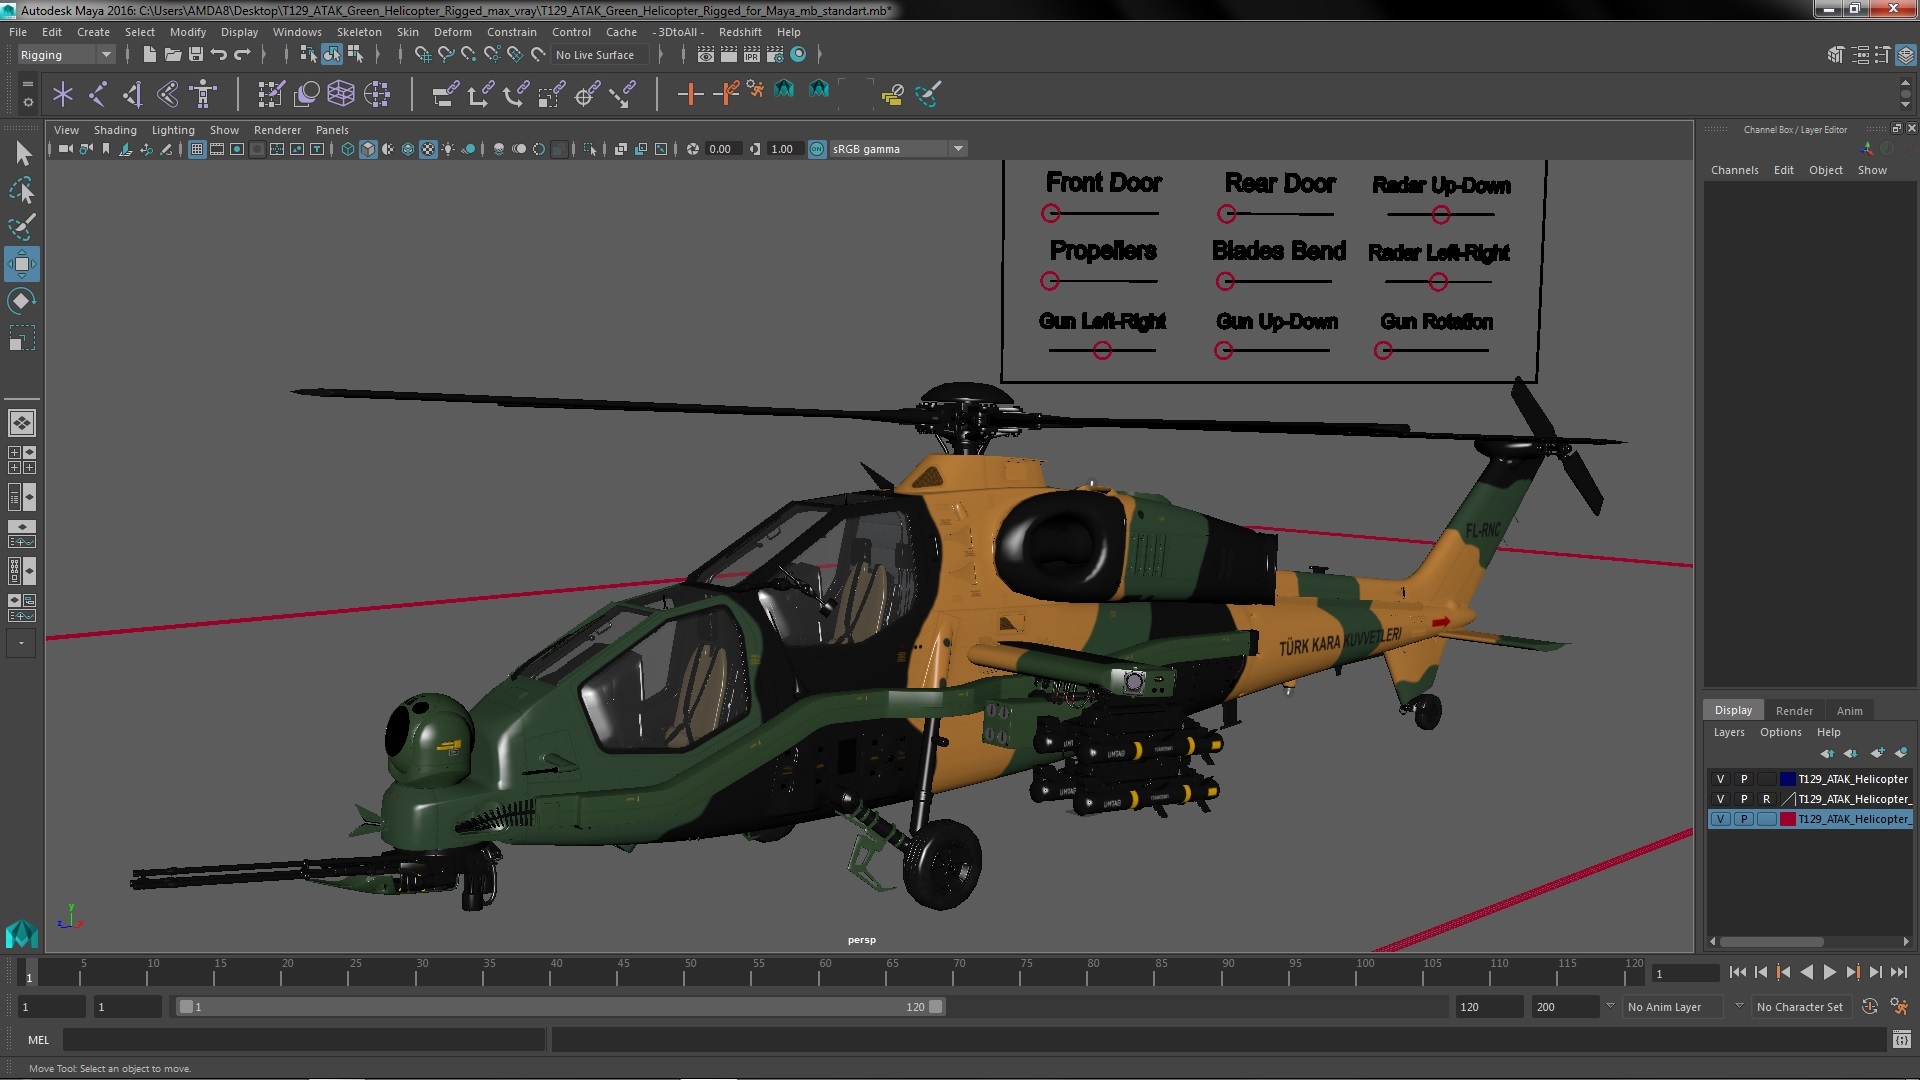Toggle R display type of second layer

(1766, 799)
